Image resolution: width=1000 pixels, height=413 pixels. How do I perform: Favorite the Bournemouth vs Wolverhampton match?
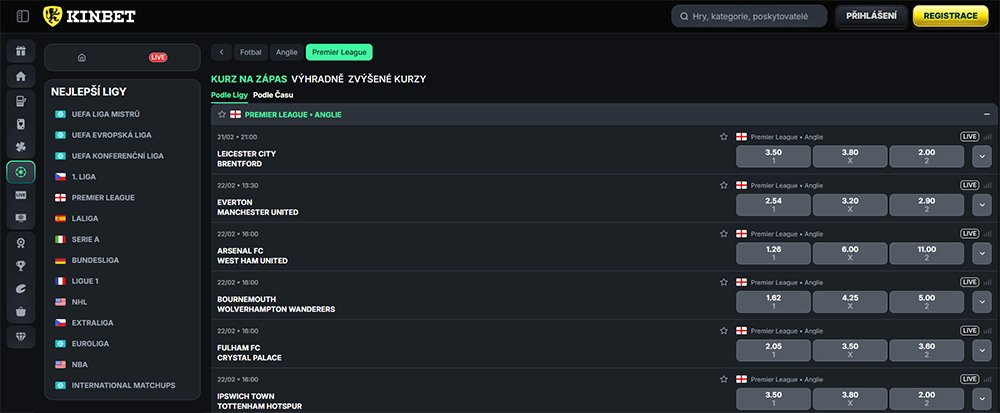724,282
